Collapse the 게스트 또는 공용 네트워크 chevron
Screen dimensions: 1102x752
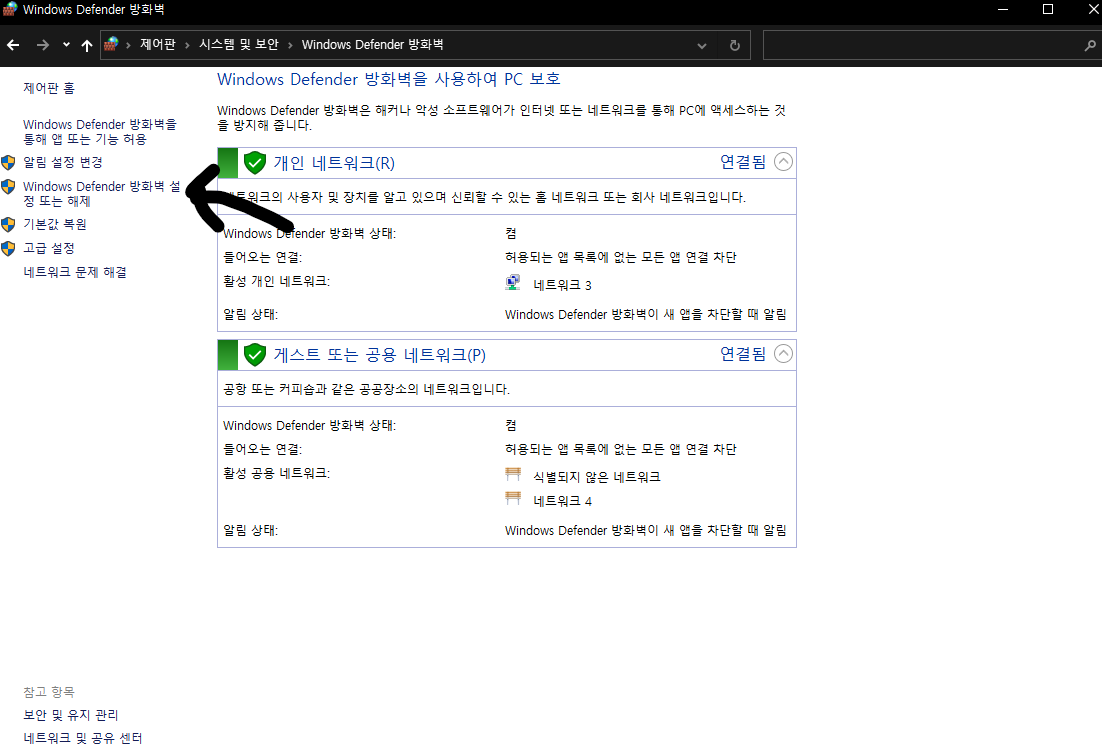[x=783, y=354]
